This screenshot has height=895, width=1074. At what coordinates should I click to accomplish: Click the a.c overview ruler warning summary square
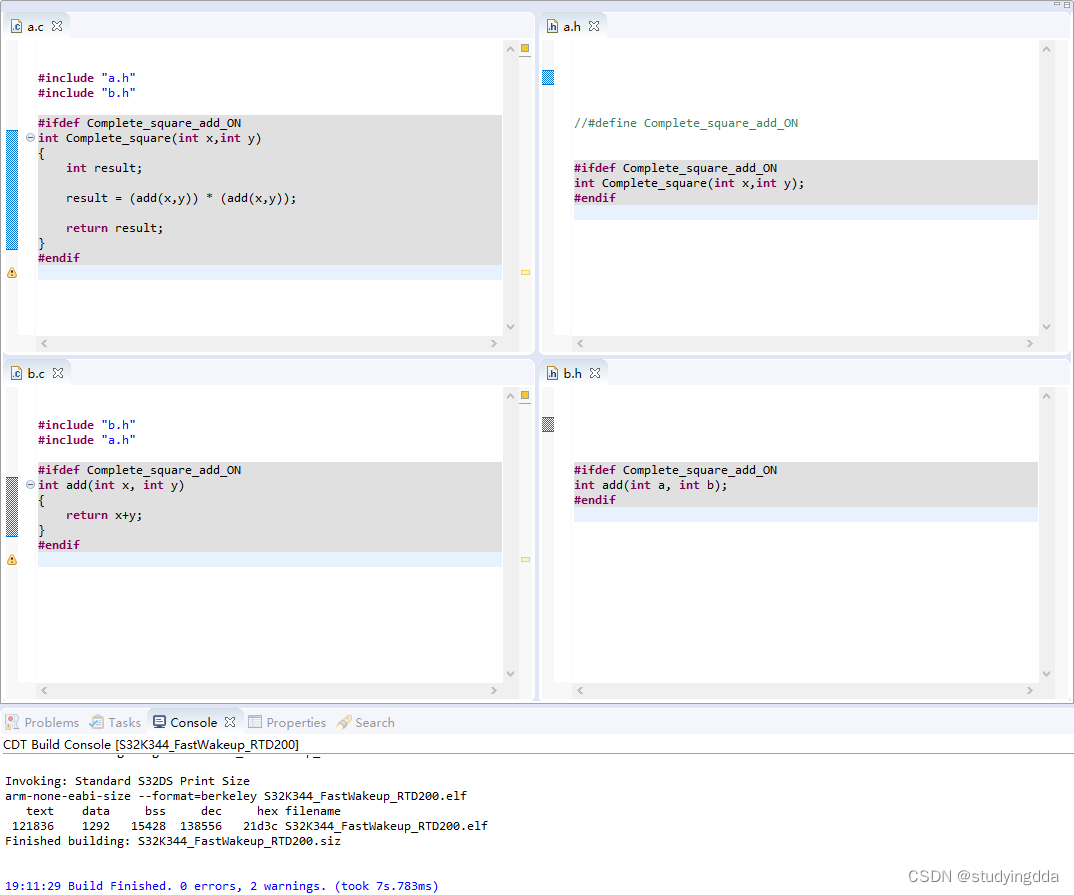tap(525, 48)
